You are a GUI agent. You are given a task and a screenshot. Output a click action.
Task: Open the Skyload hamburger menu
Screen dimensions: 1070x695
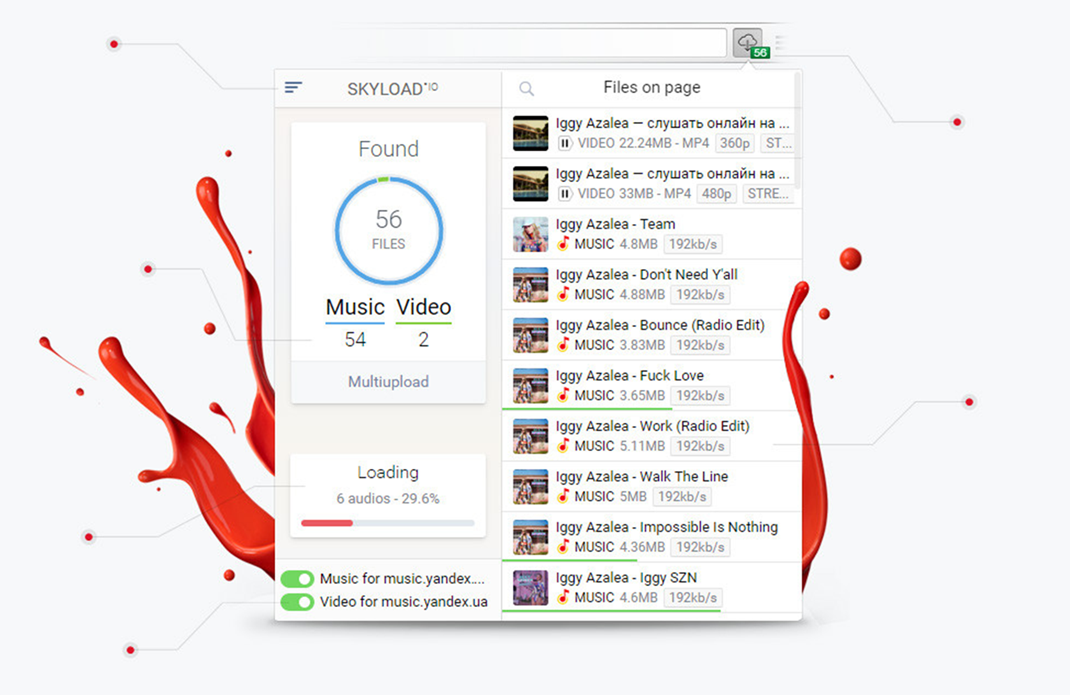tap(293, 88)
